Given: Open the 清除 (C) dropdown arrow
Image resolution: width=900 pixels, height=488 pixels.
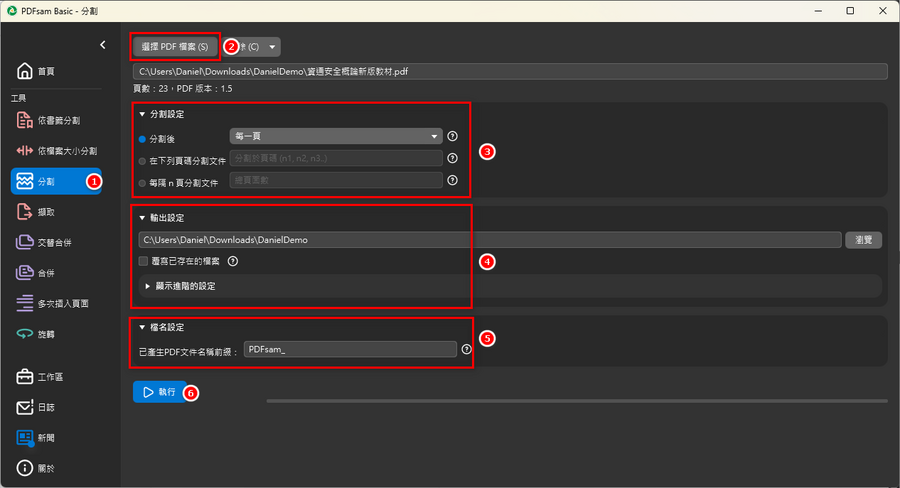Looking at the screenshot, I should coord(272,47).
